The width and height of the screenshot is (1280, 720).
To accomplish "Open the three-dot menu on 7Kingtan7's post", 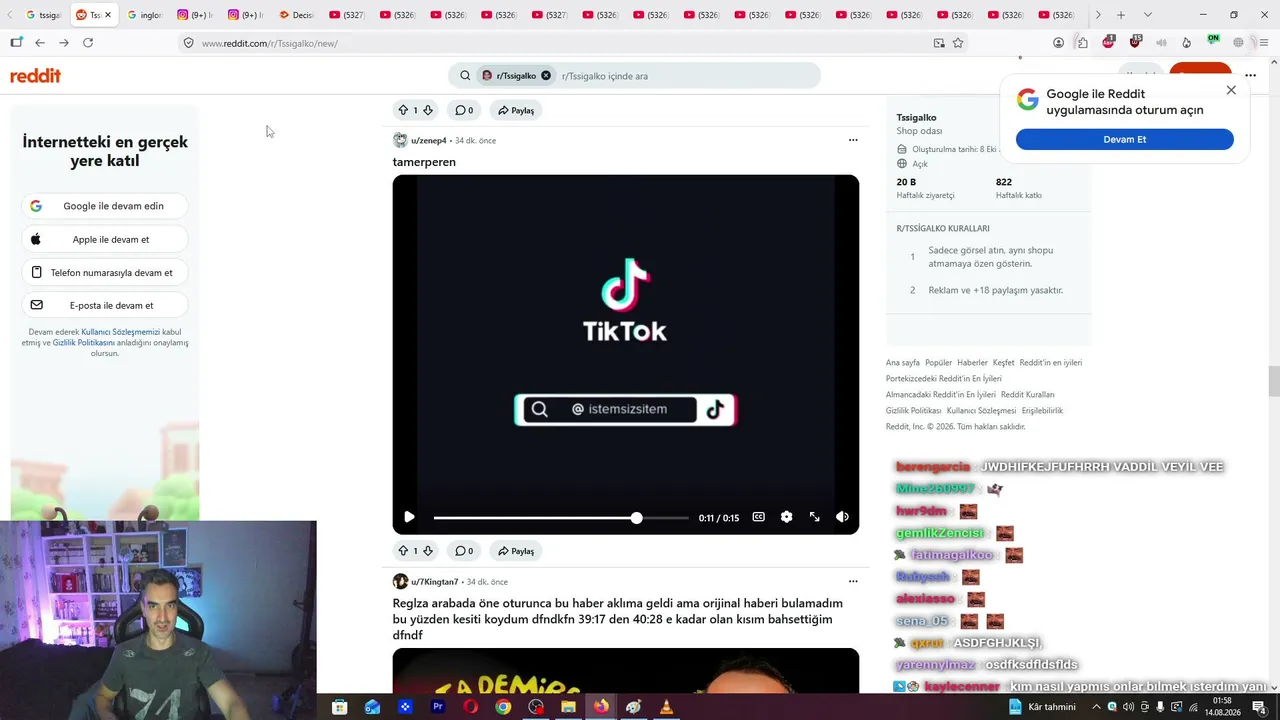I will click(853, 581).
